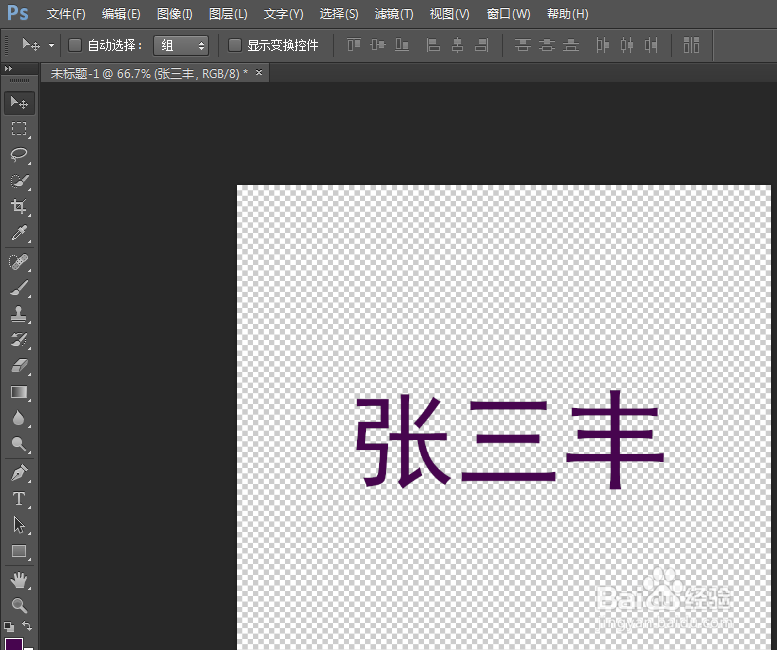Enable the 自动选择 checkbox

pos(75,46)
